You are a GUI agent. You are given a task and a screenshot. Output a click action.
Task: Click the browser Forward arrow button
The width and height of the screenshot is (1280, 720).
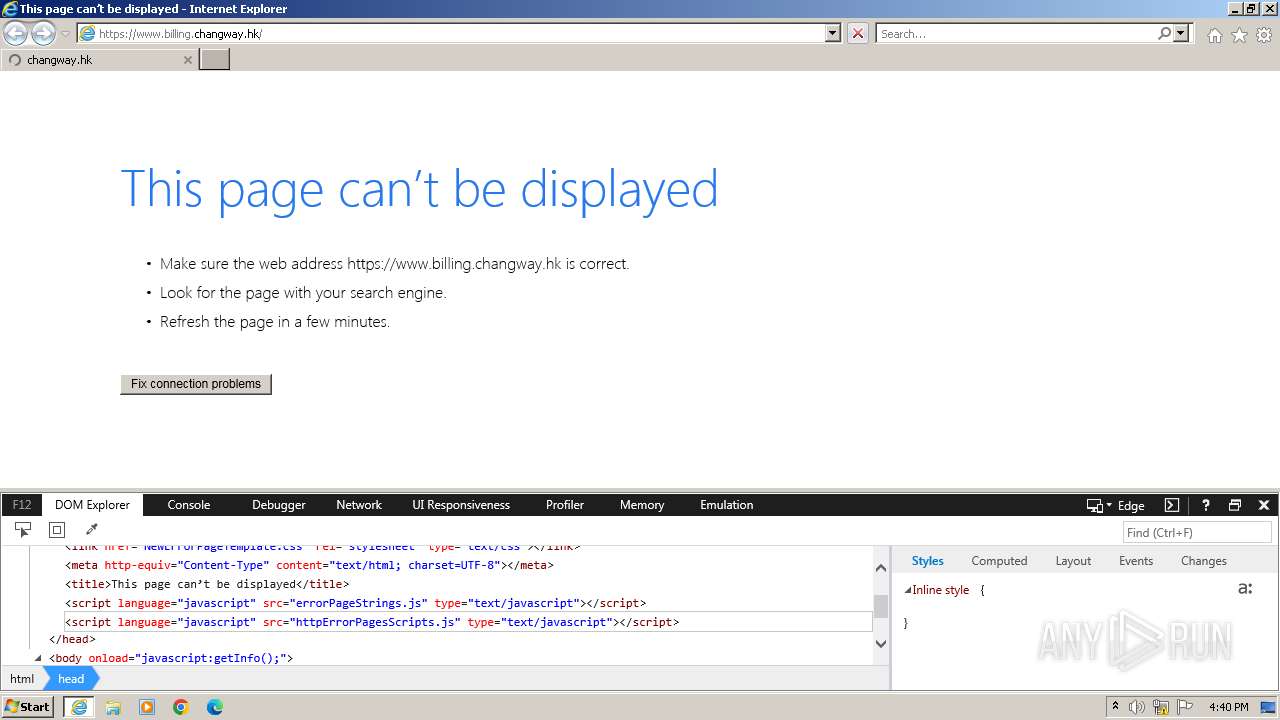click(43, 33)
